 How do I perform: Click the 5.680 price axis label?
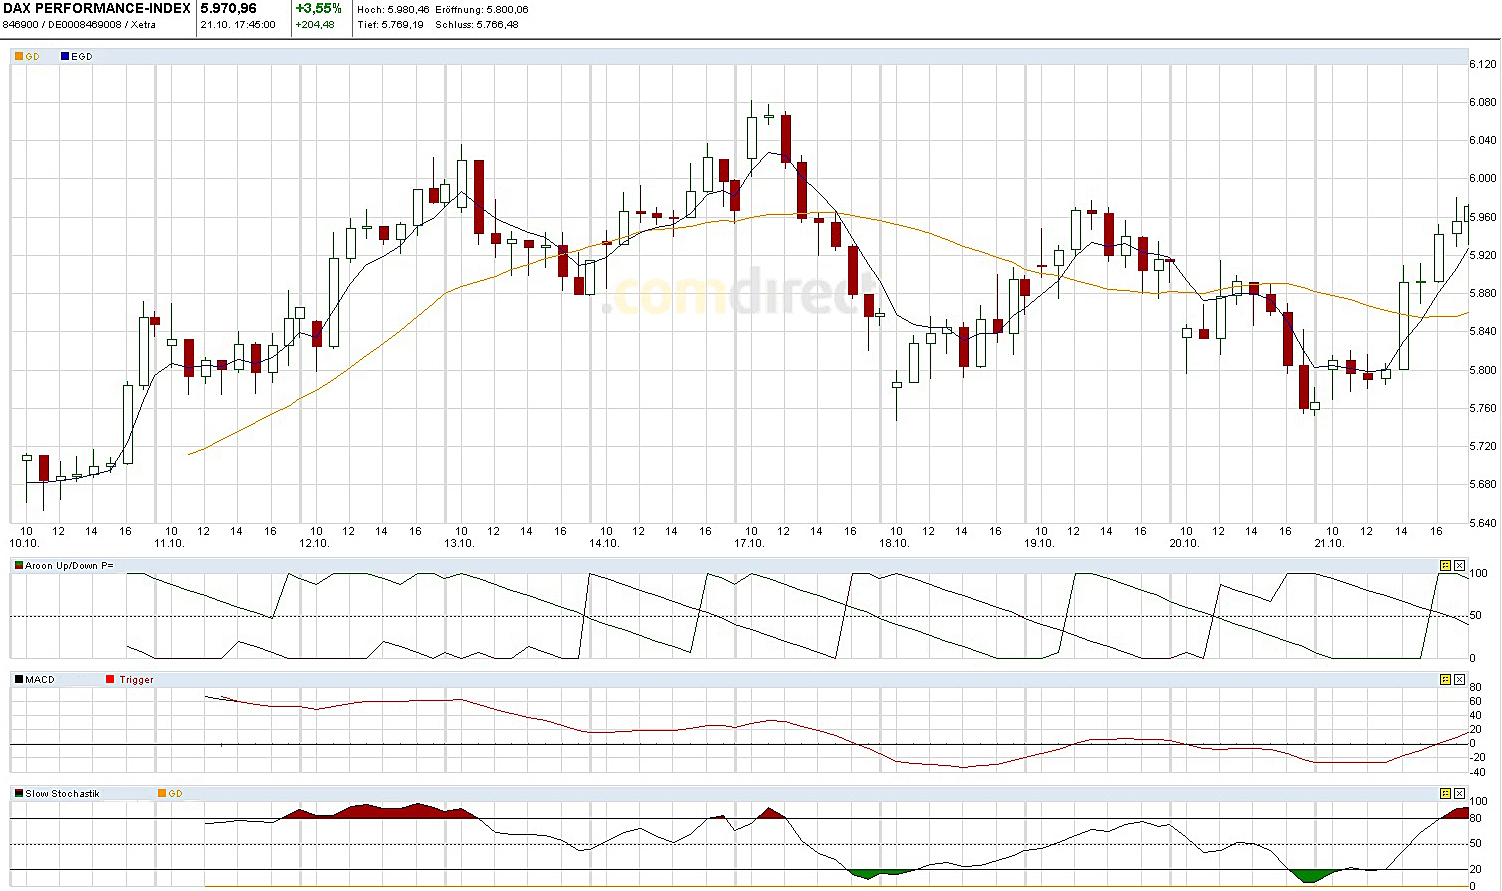(x=1483, y=484)
